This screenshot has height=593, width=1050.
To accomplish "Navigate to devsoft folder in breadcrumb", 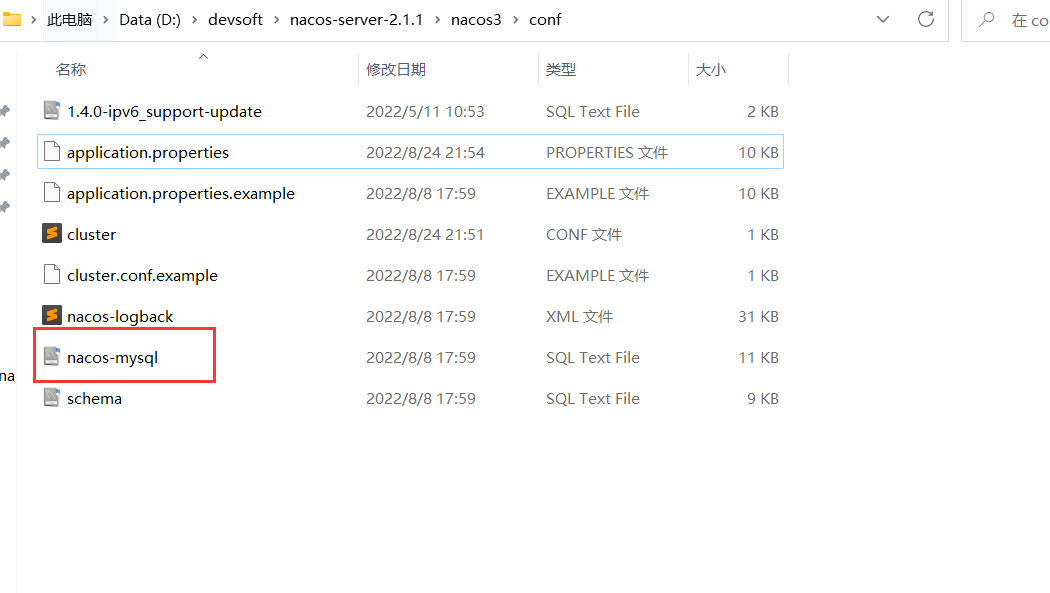I will point(235,20).
